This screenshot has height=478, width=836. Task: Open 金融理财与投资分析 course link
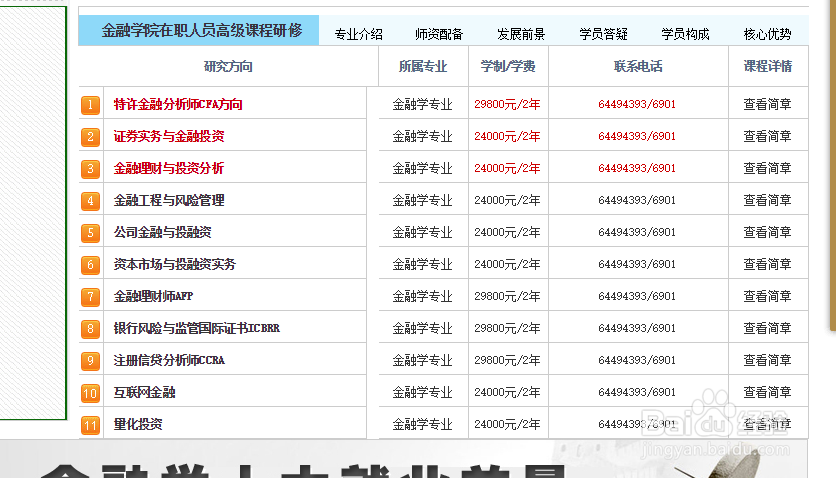(x=169, y=168)
